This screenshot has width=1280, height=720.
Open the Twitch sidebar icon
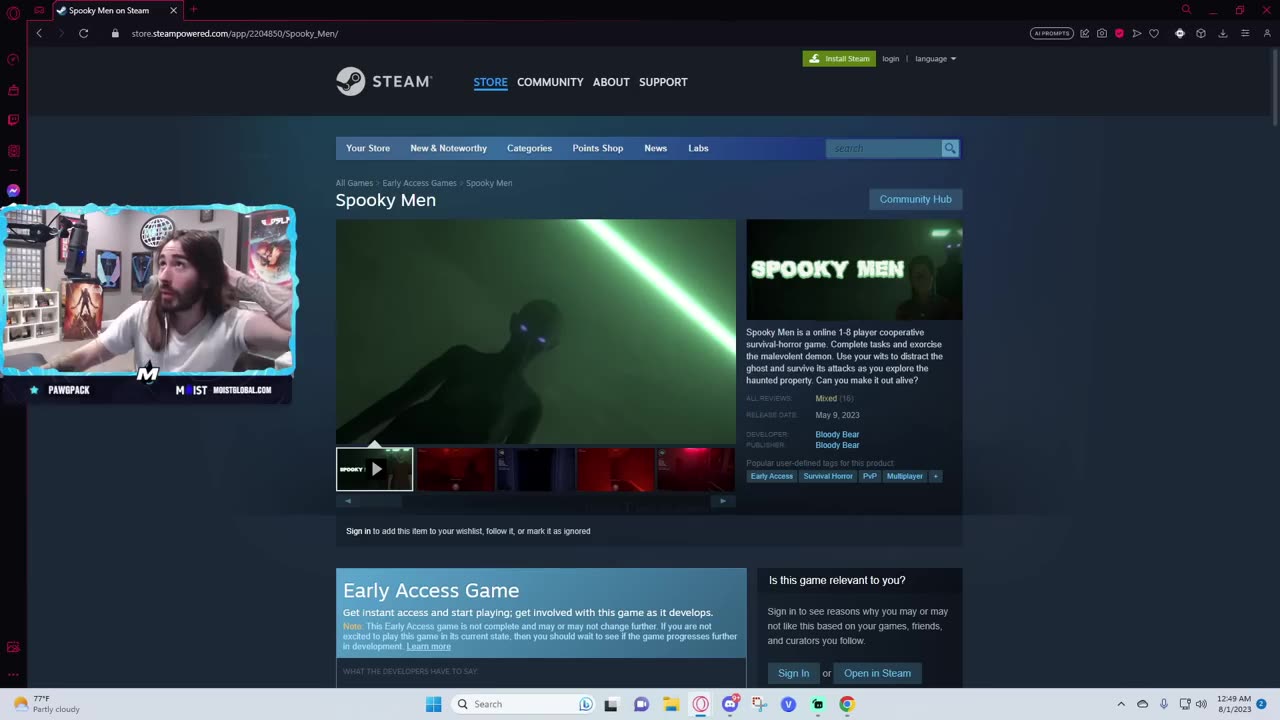coord(13,120)
